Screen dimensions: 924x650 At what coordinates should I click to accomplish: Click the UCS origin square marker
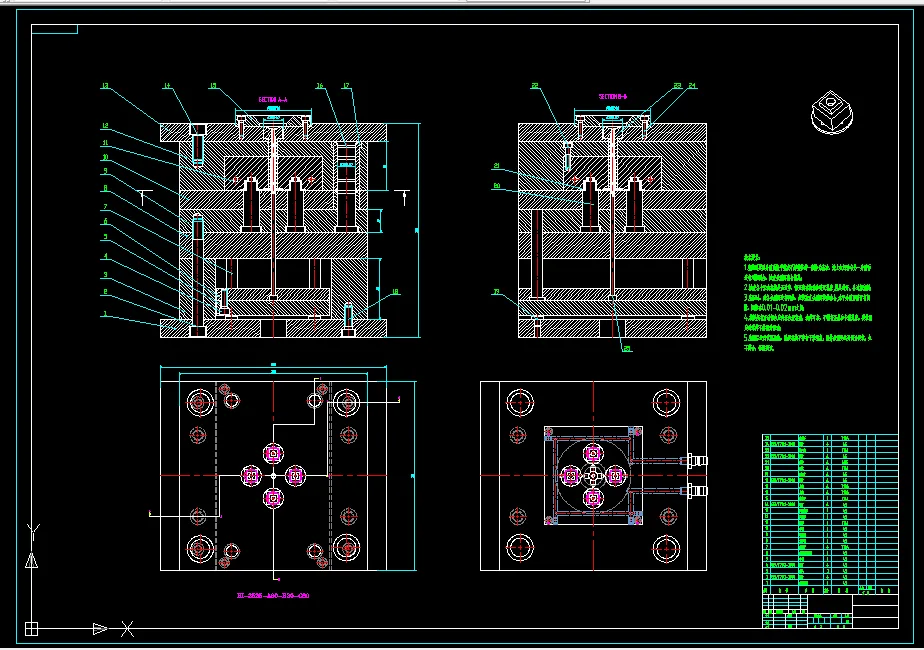(31, 629)
